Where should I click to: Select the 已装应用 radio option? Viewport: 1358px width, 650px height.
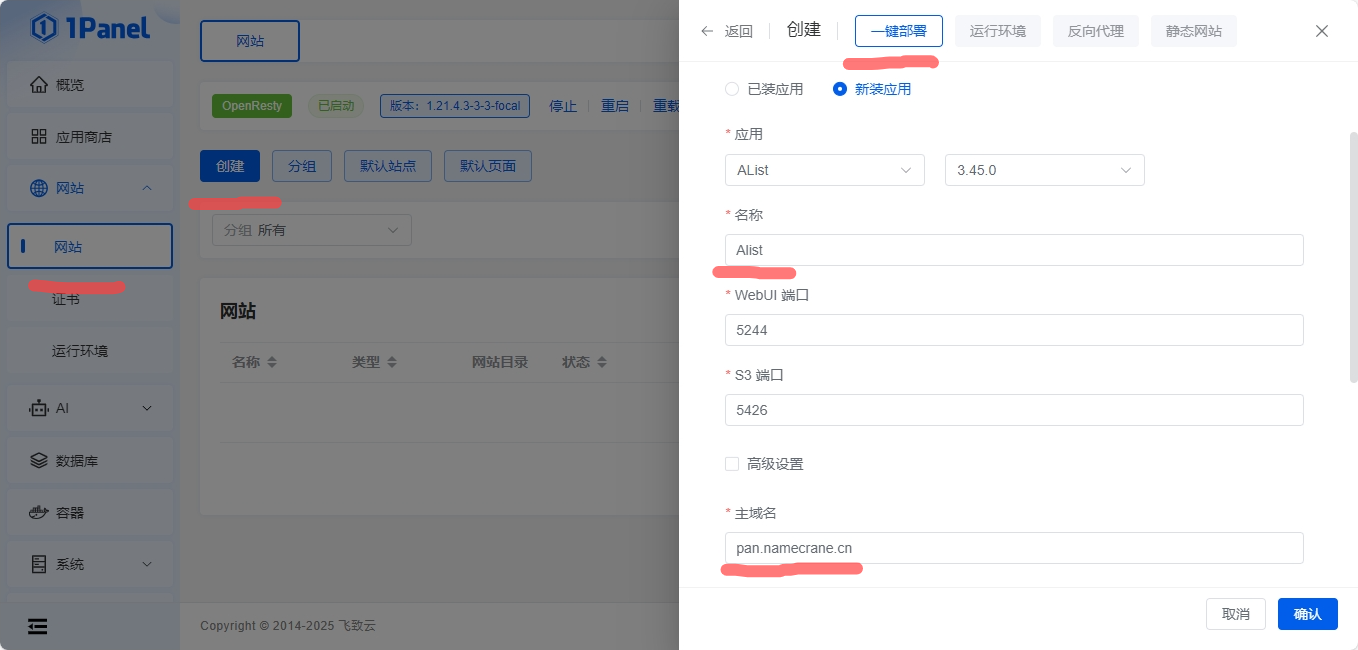[x=732, y=89]
